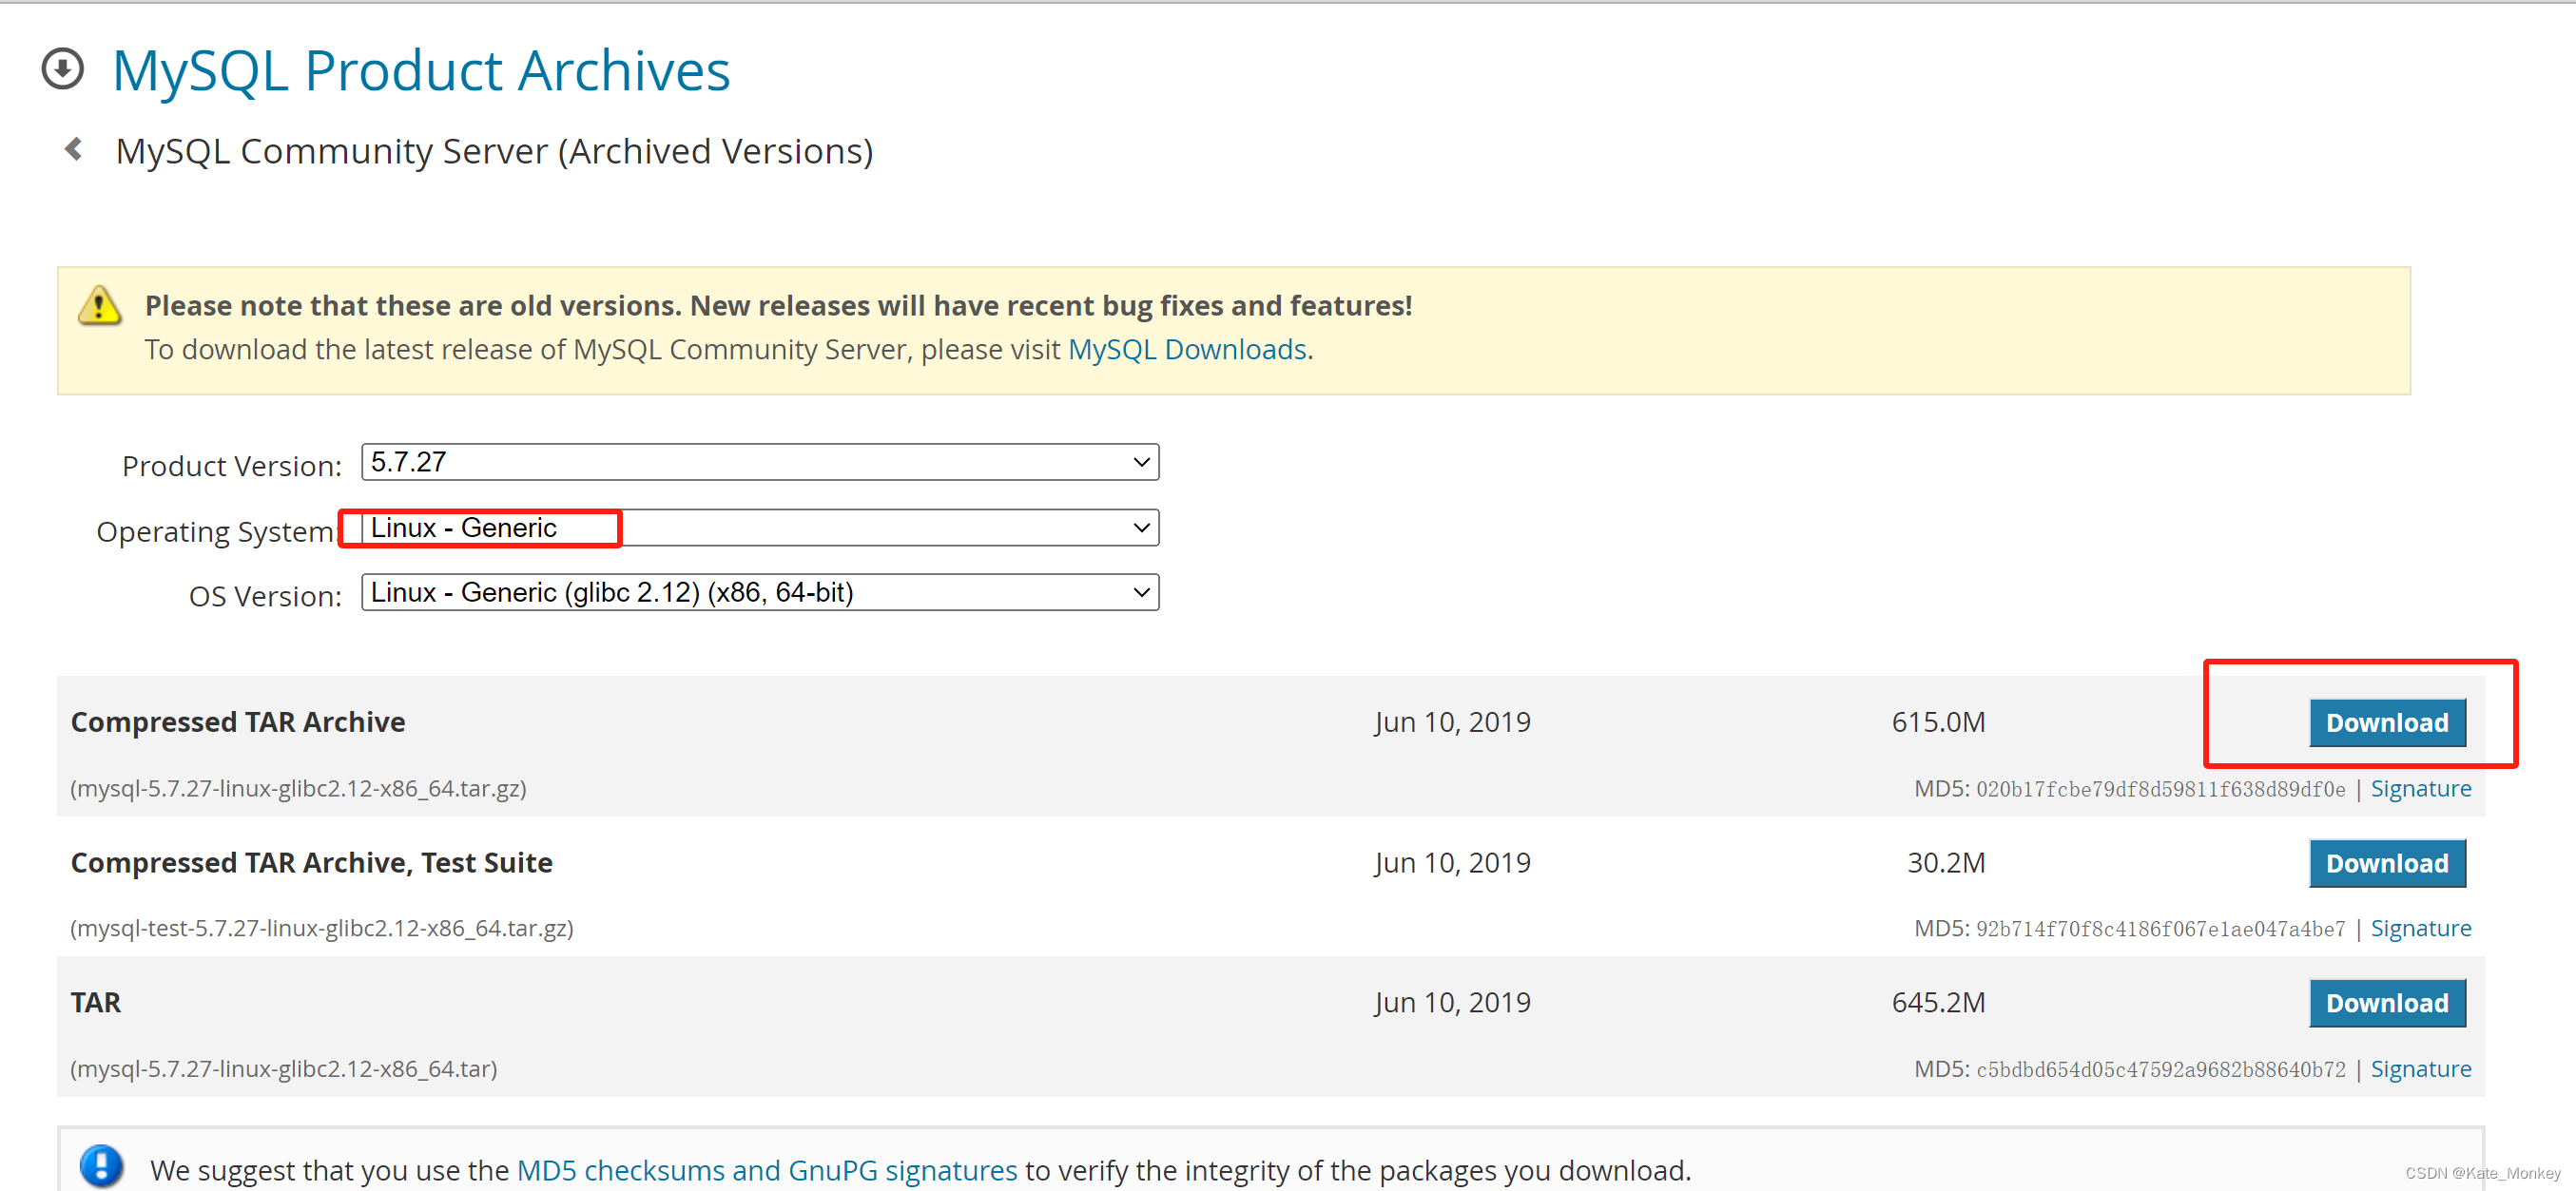Download the 615.0M Compressed TAR Archive
The width and height of the screenshot is (2576, 1191).
pos(2385,722)
